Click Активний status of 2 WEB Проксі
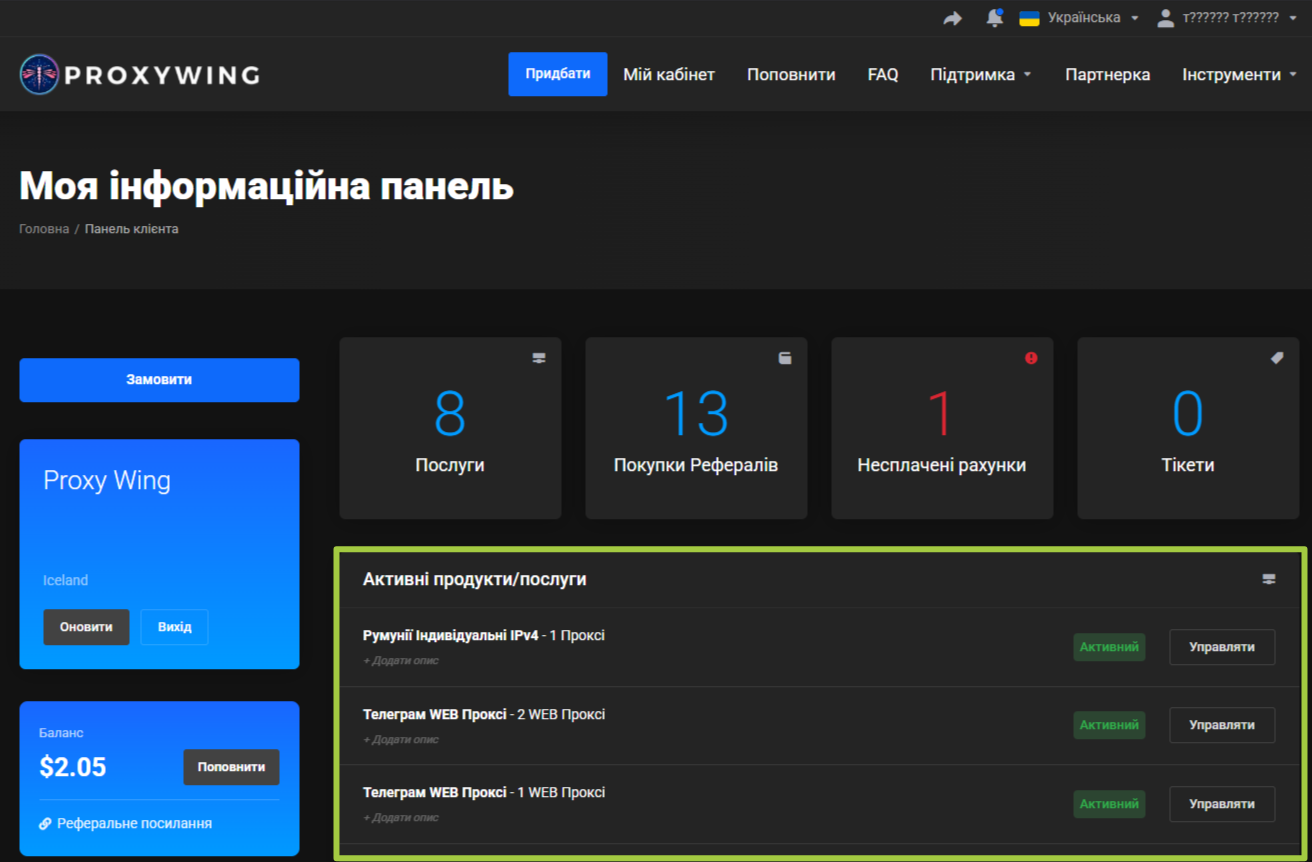The height and width of the screenshot is (862, 1312). tap(1109, 725)
